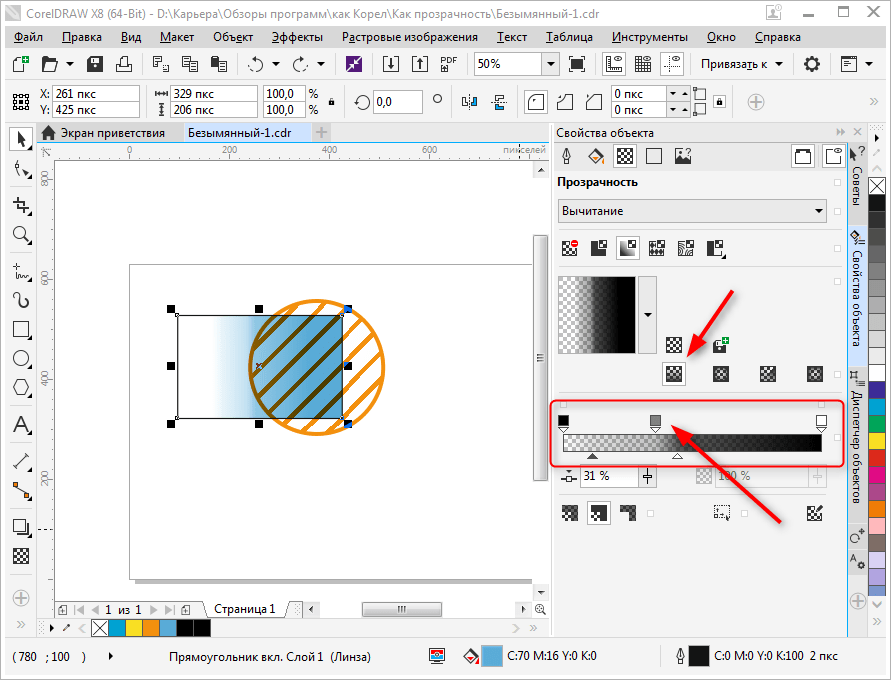The width and height of the screenshot is (891, 680).
Task: Choose the Crop tool
Action: click(20, 205)
